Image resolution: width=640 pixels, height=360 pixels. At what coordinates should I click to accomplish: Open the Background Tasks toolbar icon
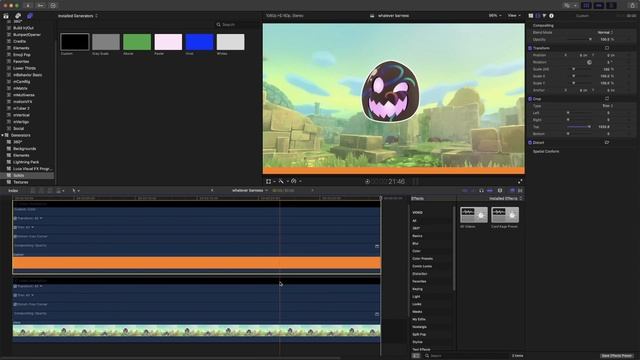click(x=53, y=6)
